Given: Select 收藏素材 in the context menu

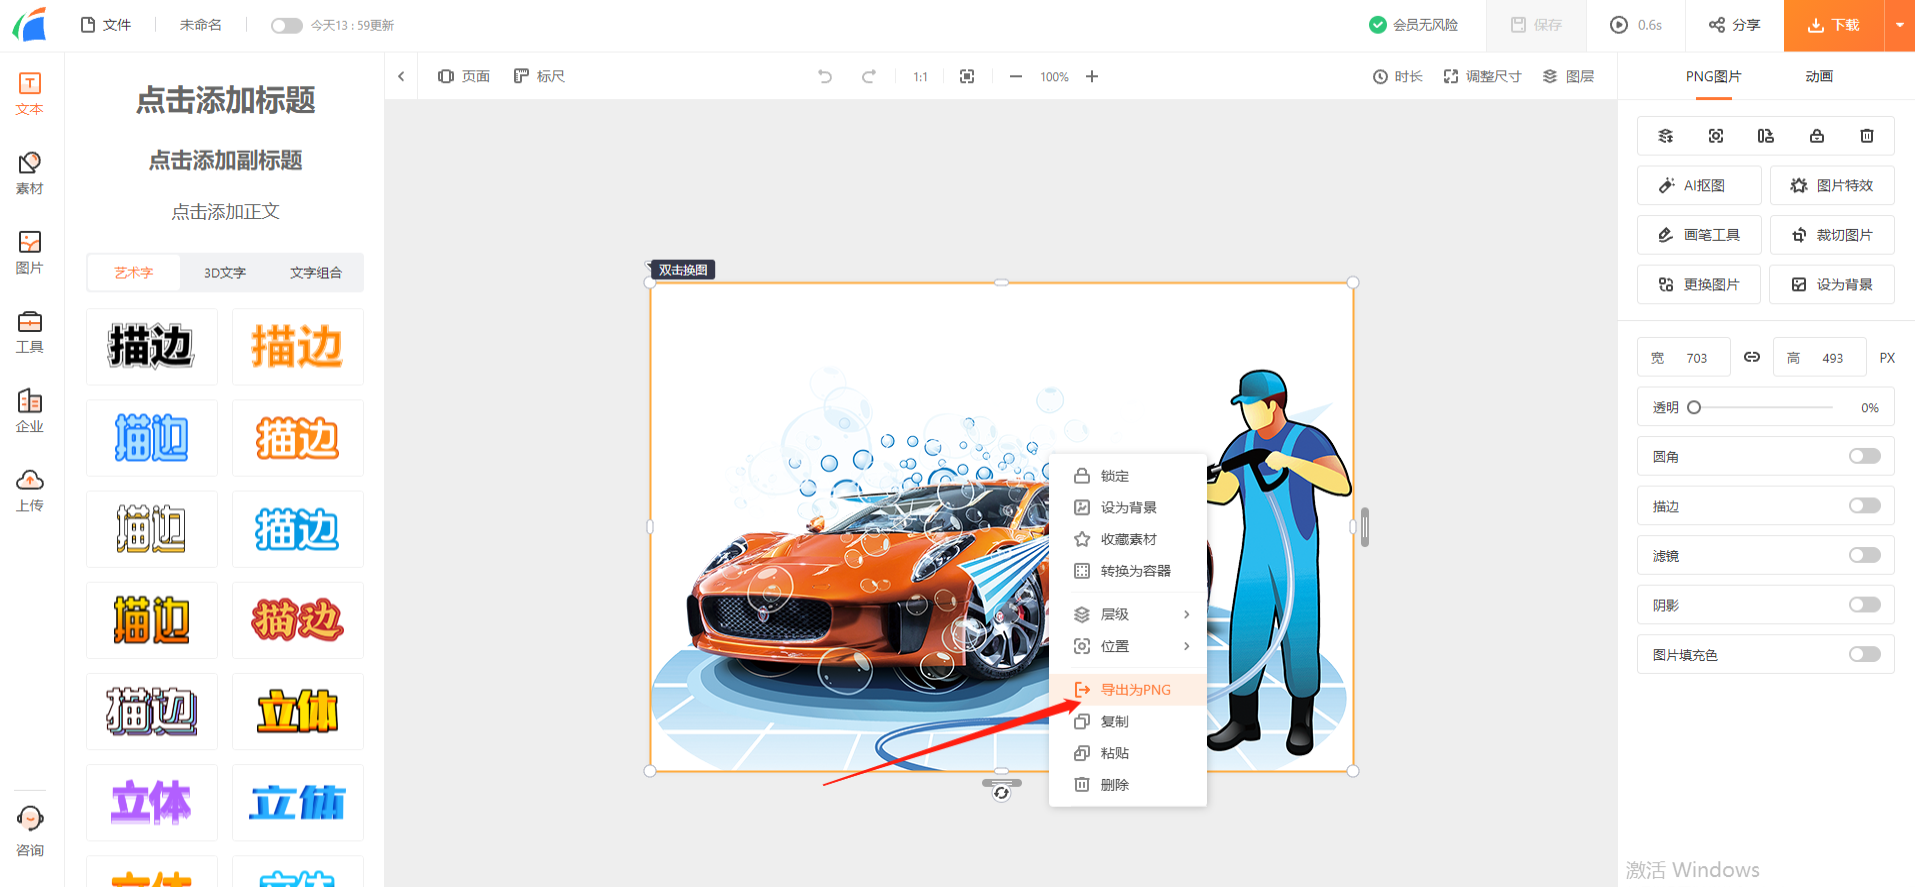Looking at the screenshot, I should tap(1128, 539).
